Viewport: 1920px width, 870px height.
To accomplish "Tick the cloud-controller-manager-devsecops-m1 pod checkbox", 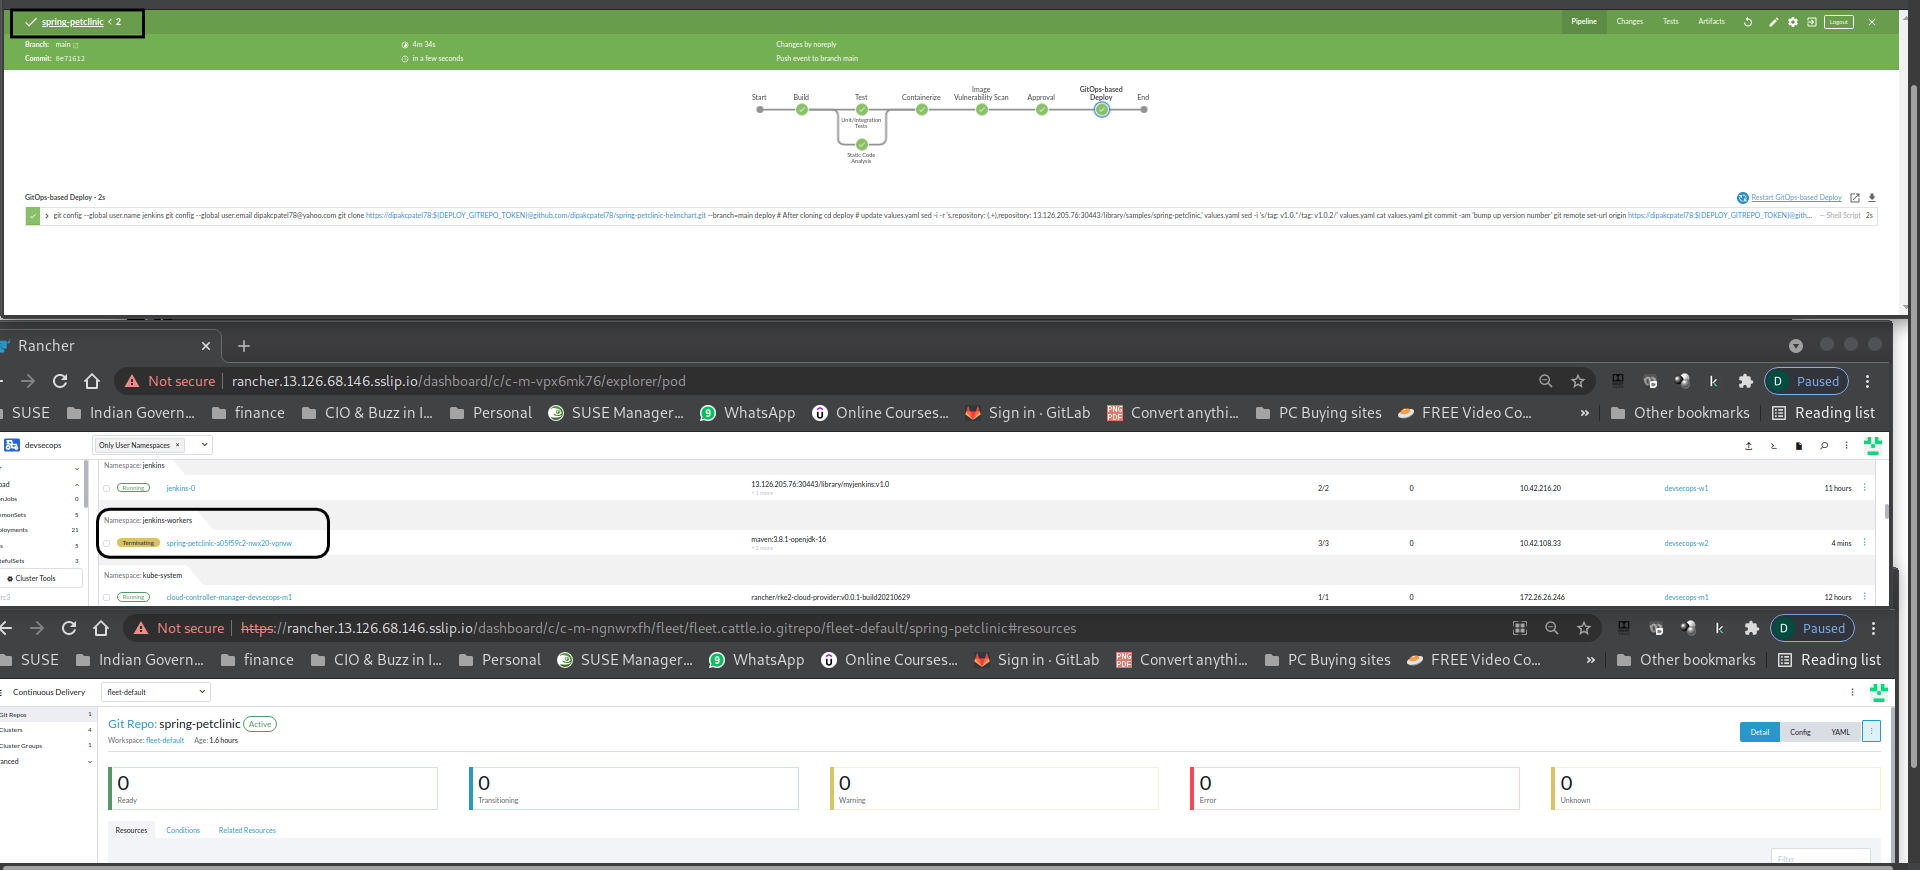I will coord(107,598).
